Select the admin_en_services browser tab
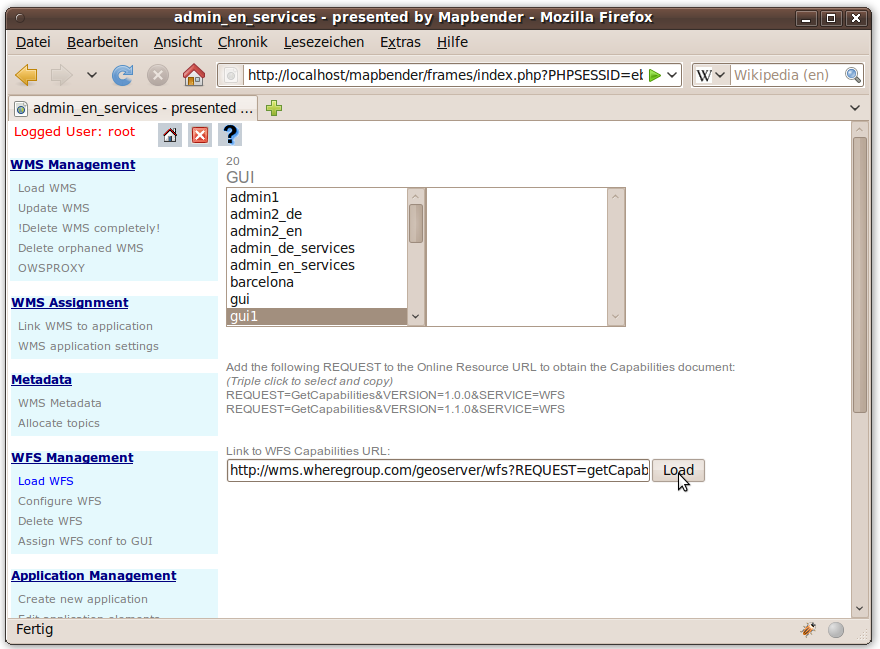880x649 pixels. (134, 108)
